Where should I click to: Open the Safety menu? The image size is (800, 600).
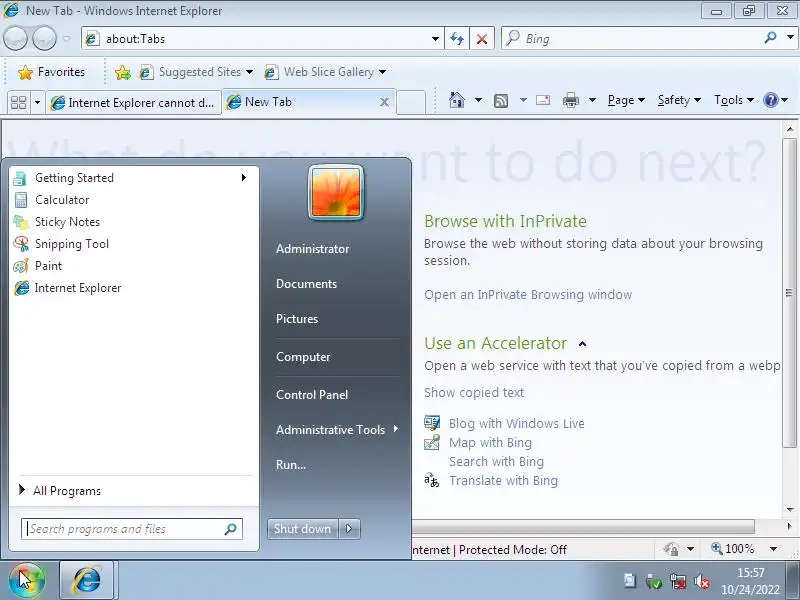[x=679, y=100]
